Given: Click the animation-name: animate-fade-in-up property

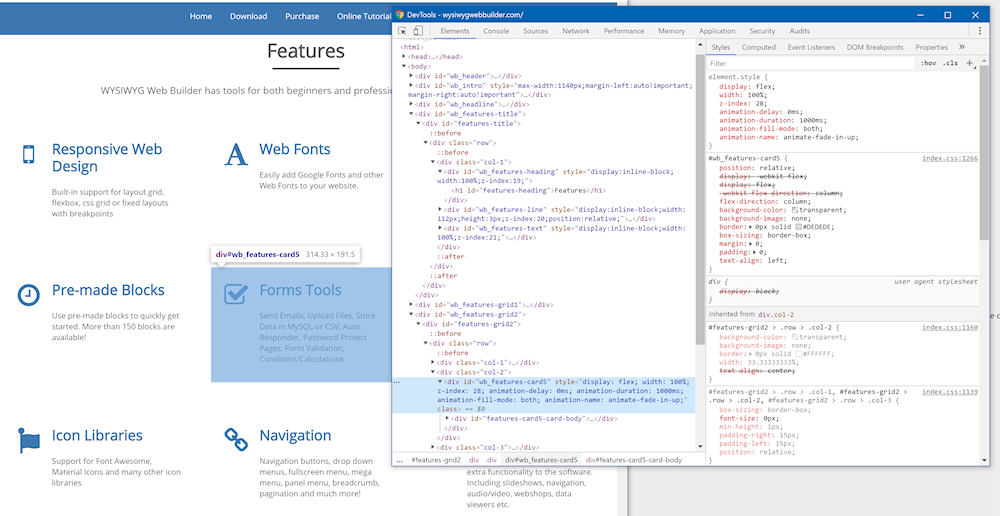Looking at the screenshot, I should pos(789,136).
